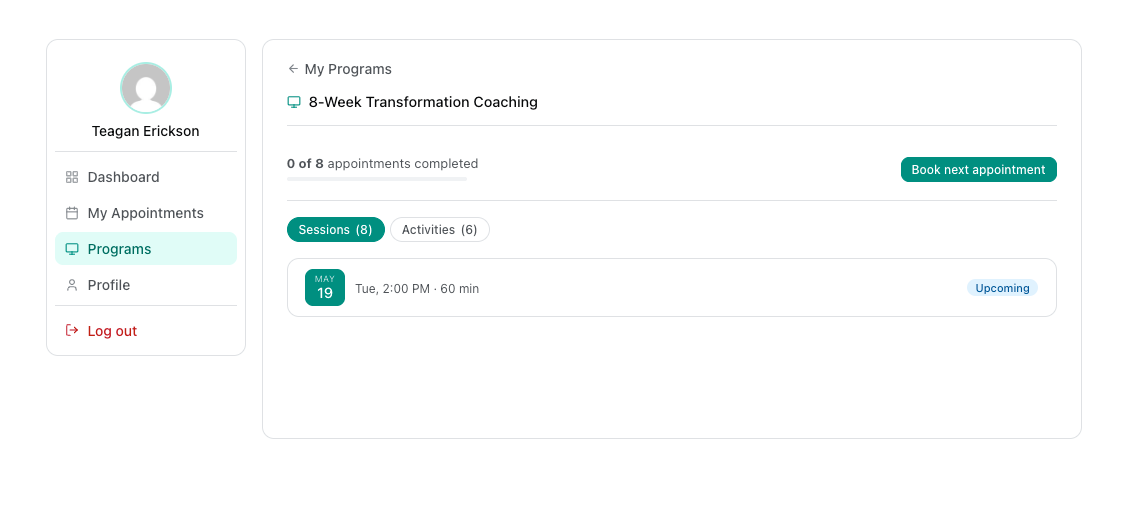Click the Profile person icon

click(72, 285)
